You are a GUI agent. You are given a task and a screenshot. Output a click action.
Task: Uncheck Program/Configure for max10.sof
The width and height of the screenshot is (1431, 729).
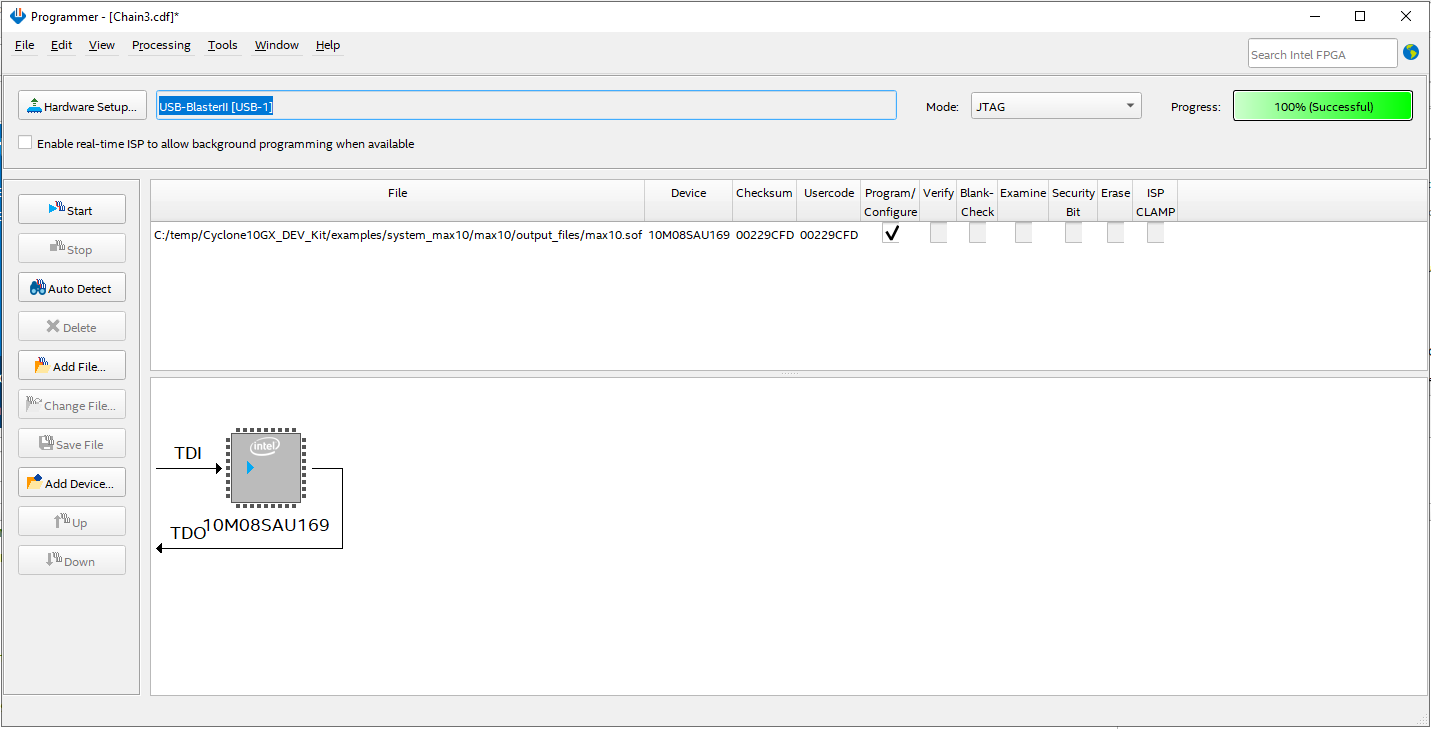pyautogui.click(x=891, y=234)
